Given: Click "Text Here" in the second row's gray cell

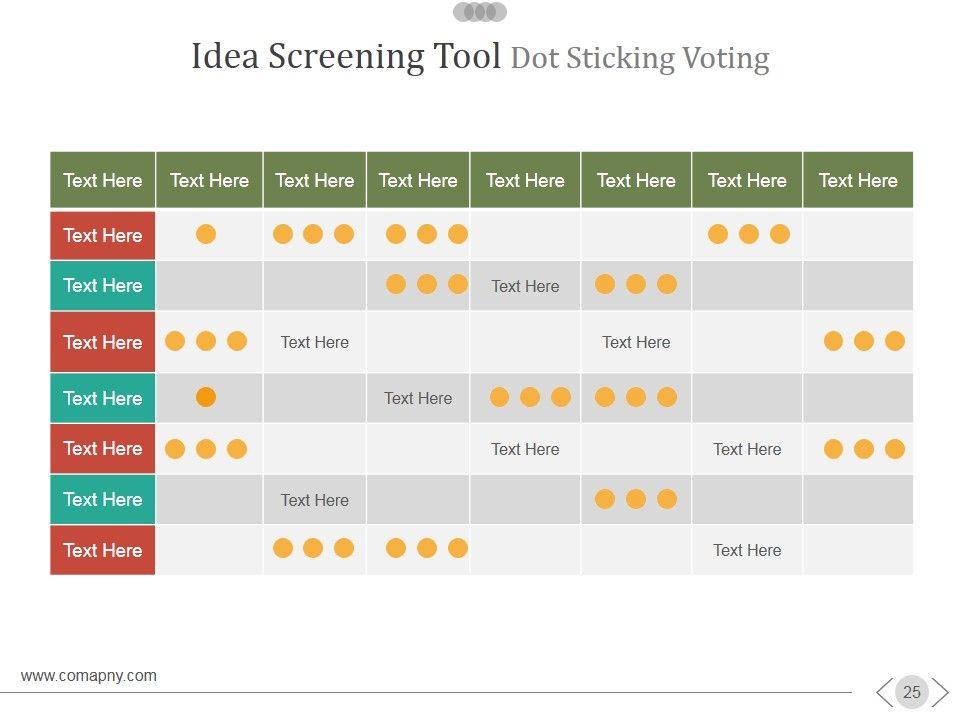Looking at the screenshot, I should [525, 286].
